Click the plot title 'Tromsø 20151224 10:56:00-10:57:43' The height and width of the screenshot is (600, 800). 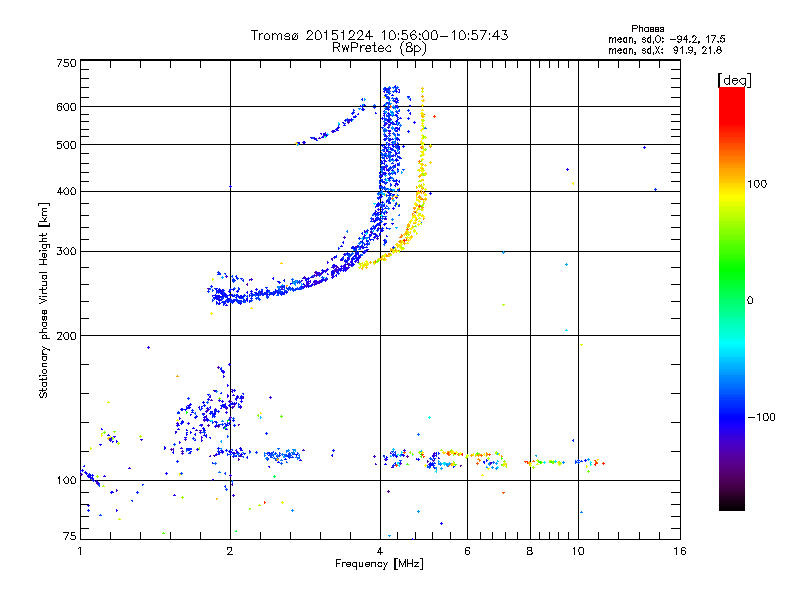pyautogui.click(x=379, y=35)
